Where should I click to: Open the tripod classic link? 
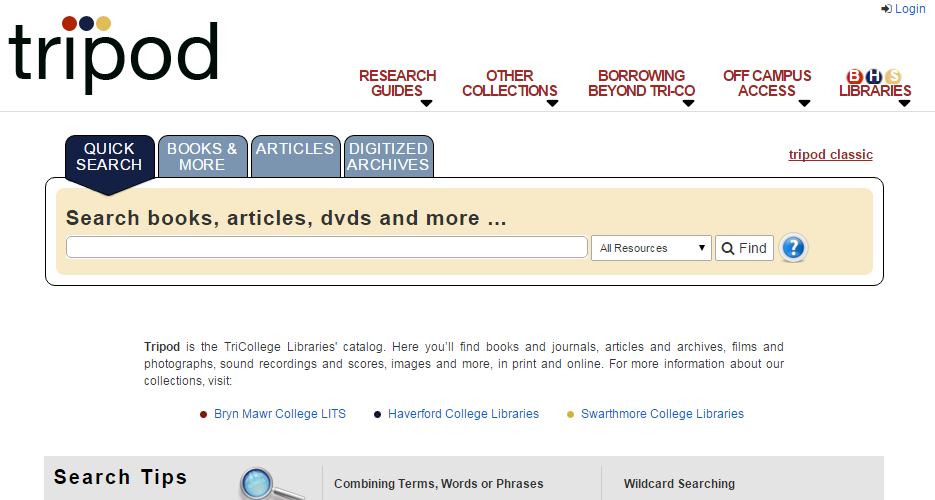click(x=830, y=154)
